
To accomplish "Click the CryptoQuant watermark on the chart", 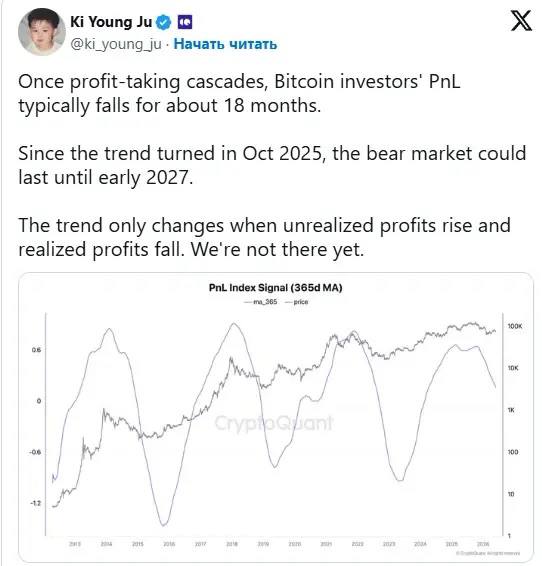I will pyautogui.click(x=274, y=423).
